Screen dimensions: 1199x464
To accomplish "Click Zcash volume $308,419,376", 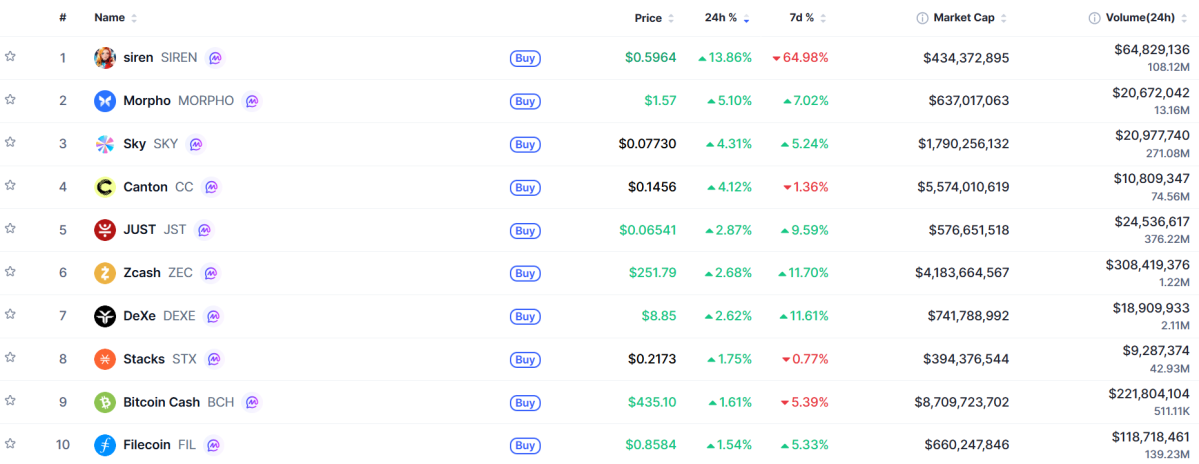I will click(x=1148, y=264).
